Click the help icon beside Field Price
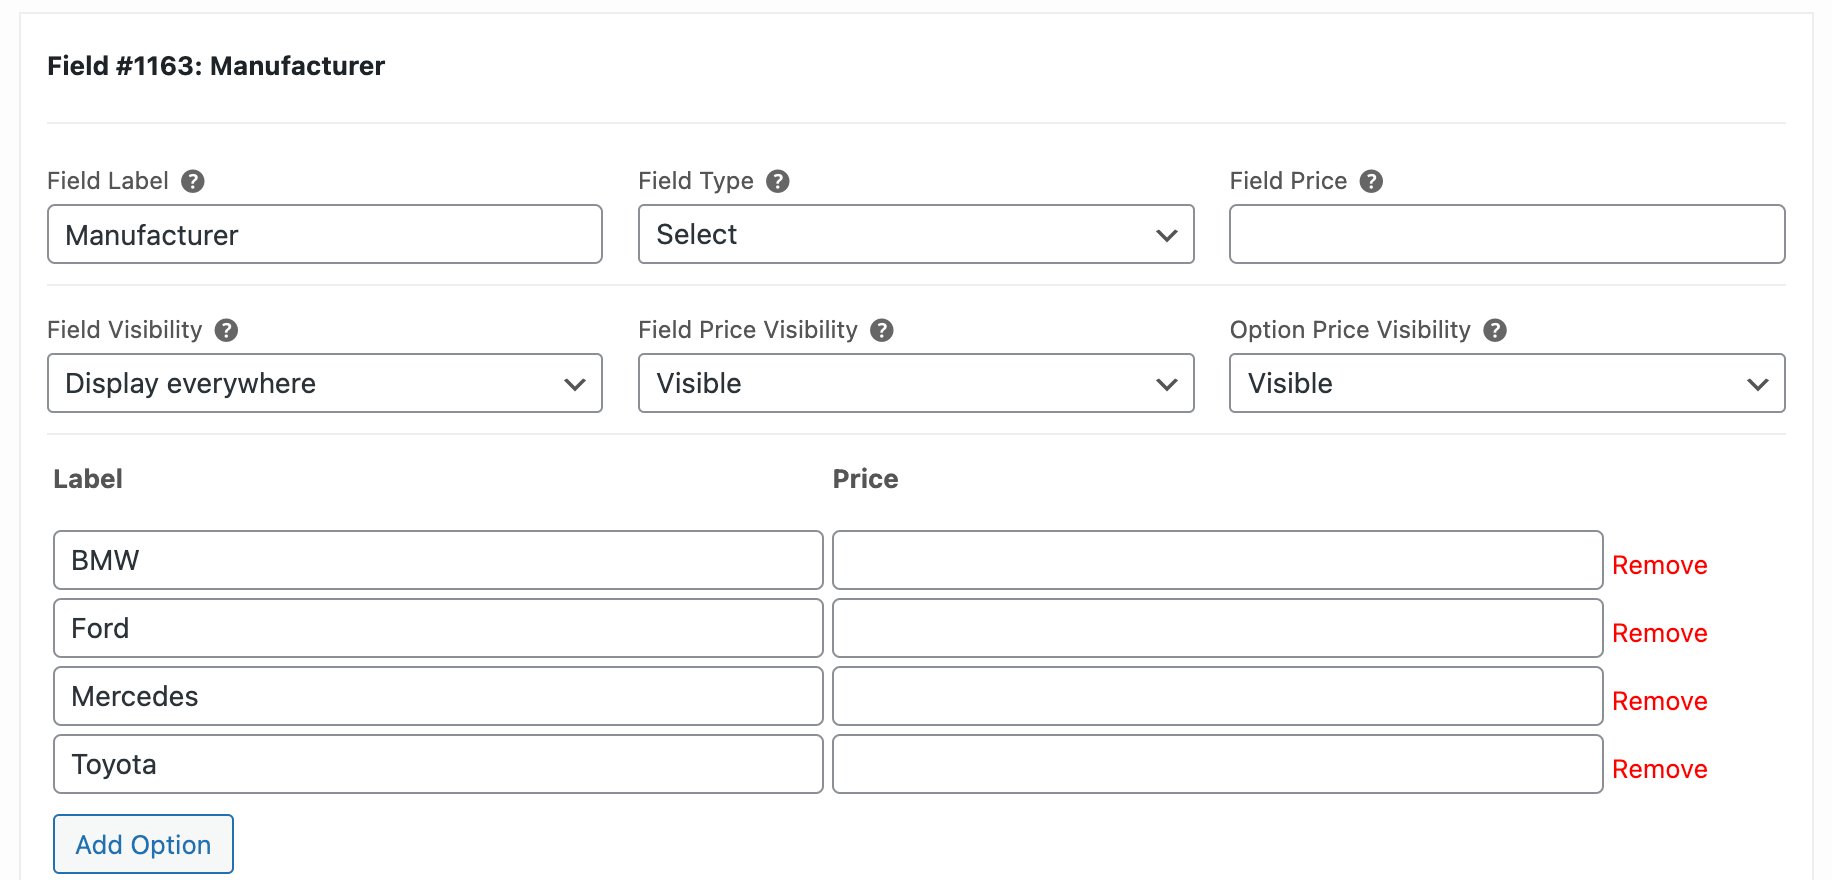The width and height of the screenshot is (1832, 880). point(1371,181)
